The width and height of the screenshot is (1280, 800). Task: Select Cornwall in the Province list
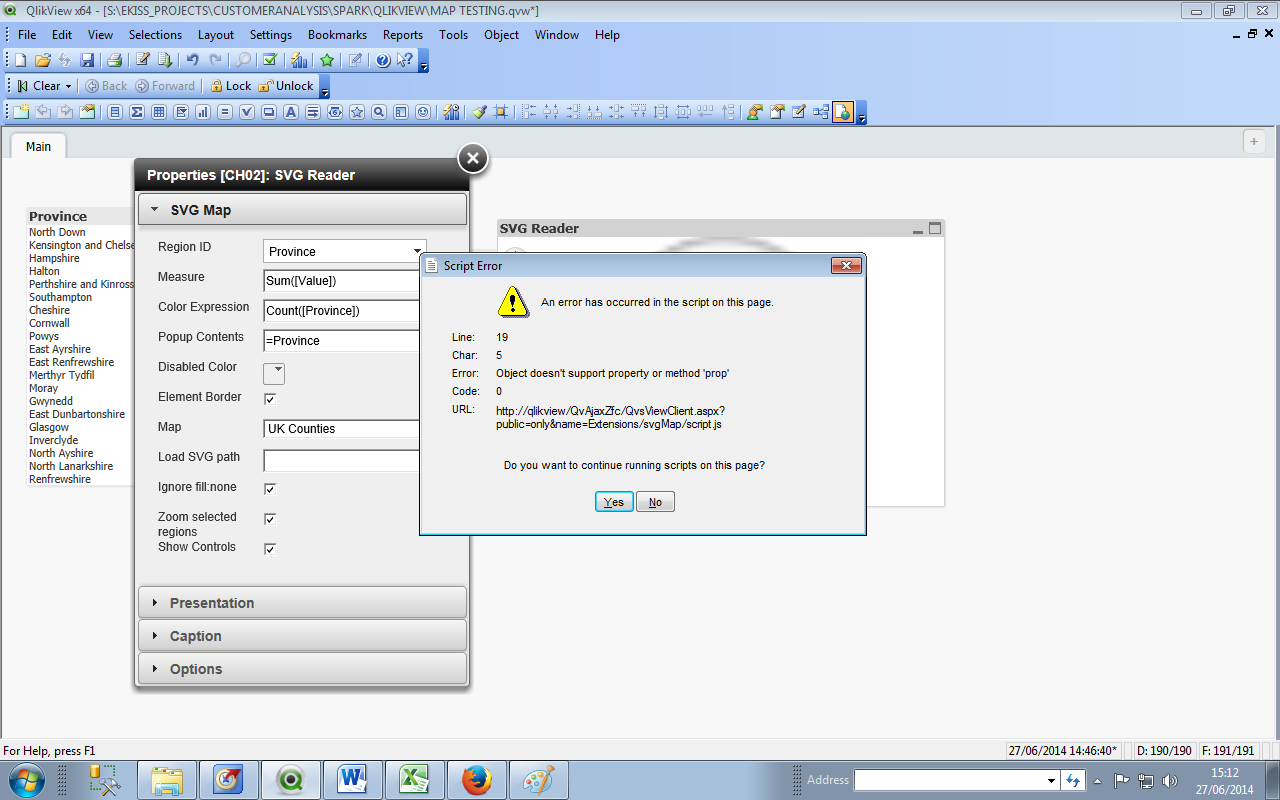pos(49,323)
